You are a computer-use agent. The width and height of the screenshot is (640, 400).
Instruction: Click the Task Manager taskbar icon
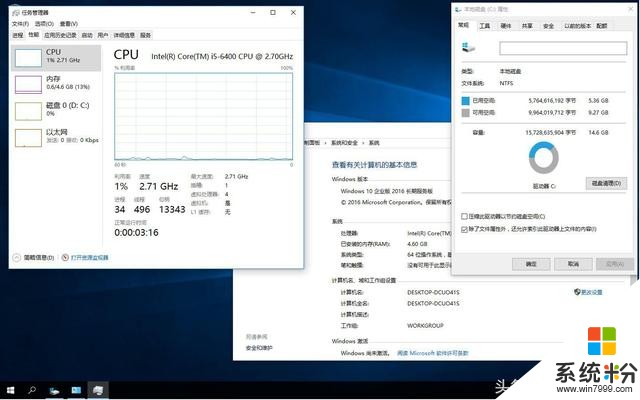pos(98,391)
